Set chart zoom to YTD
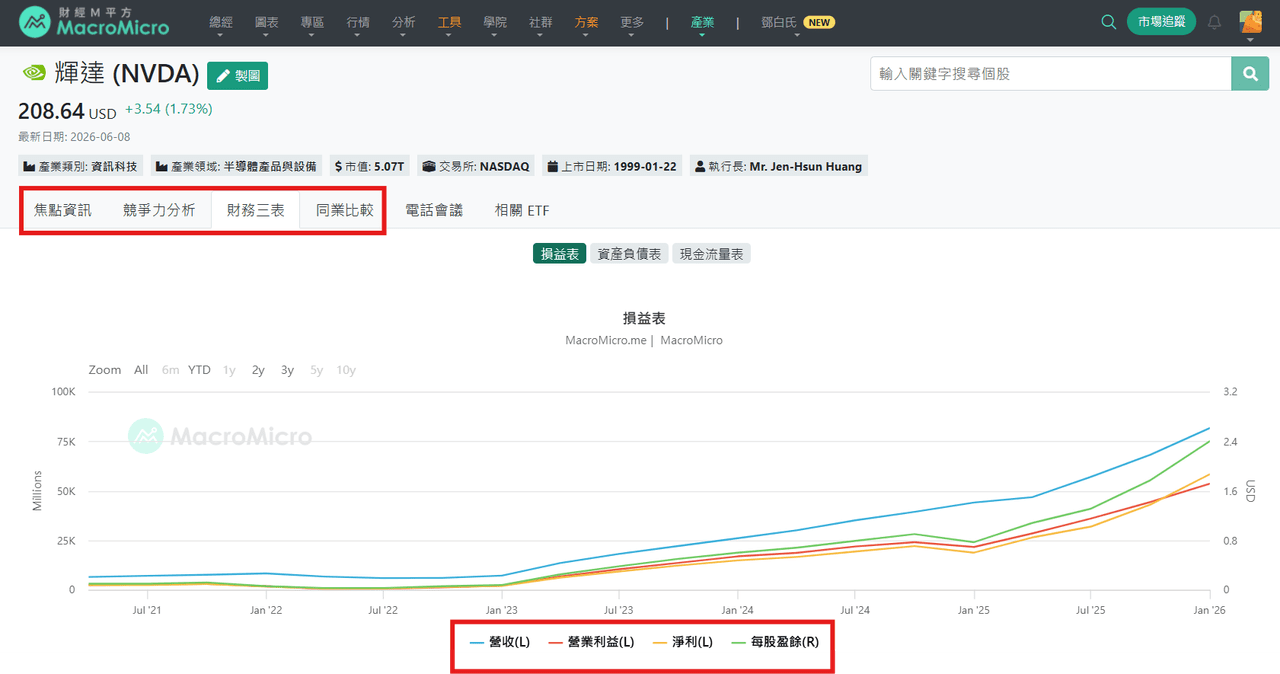Screen dimensions: 1280x674 point(200,370)
